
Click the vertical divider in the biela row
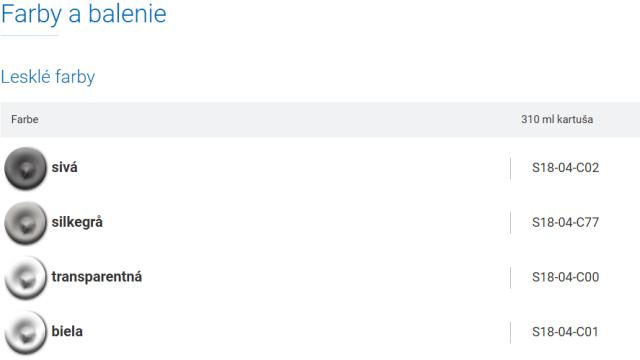(x=510, y=332)
